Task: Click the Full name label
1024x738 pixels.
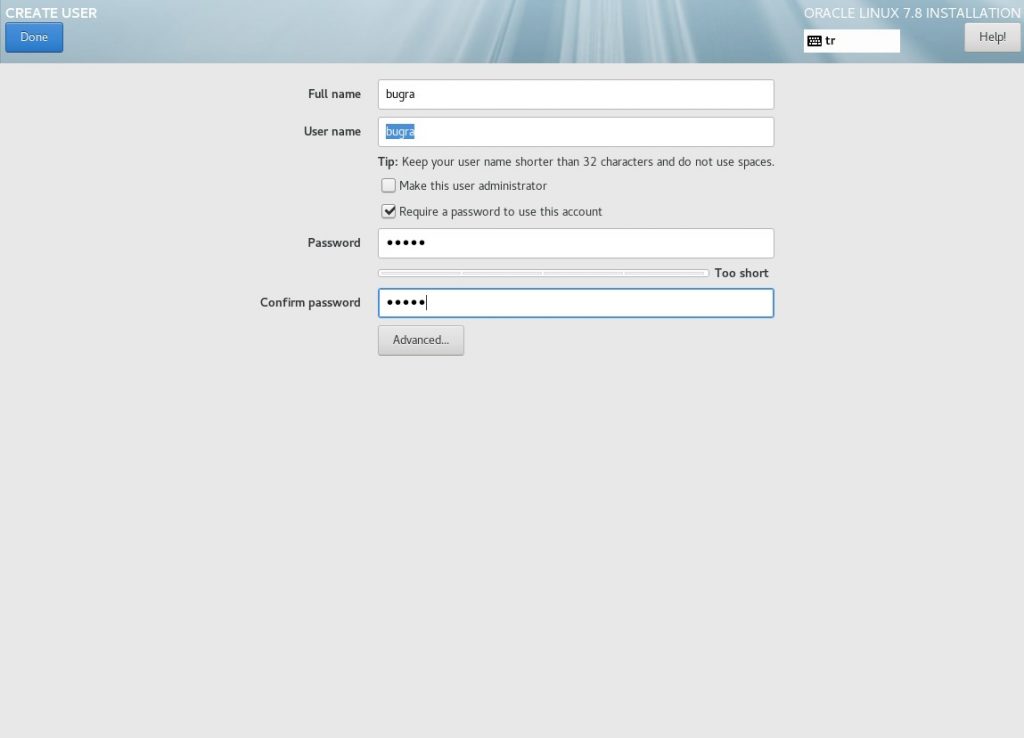Action: point(334,94)
